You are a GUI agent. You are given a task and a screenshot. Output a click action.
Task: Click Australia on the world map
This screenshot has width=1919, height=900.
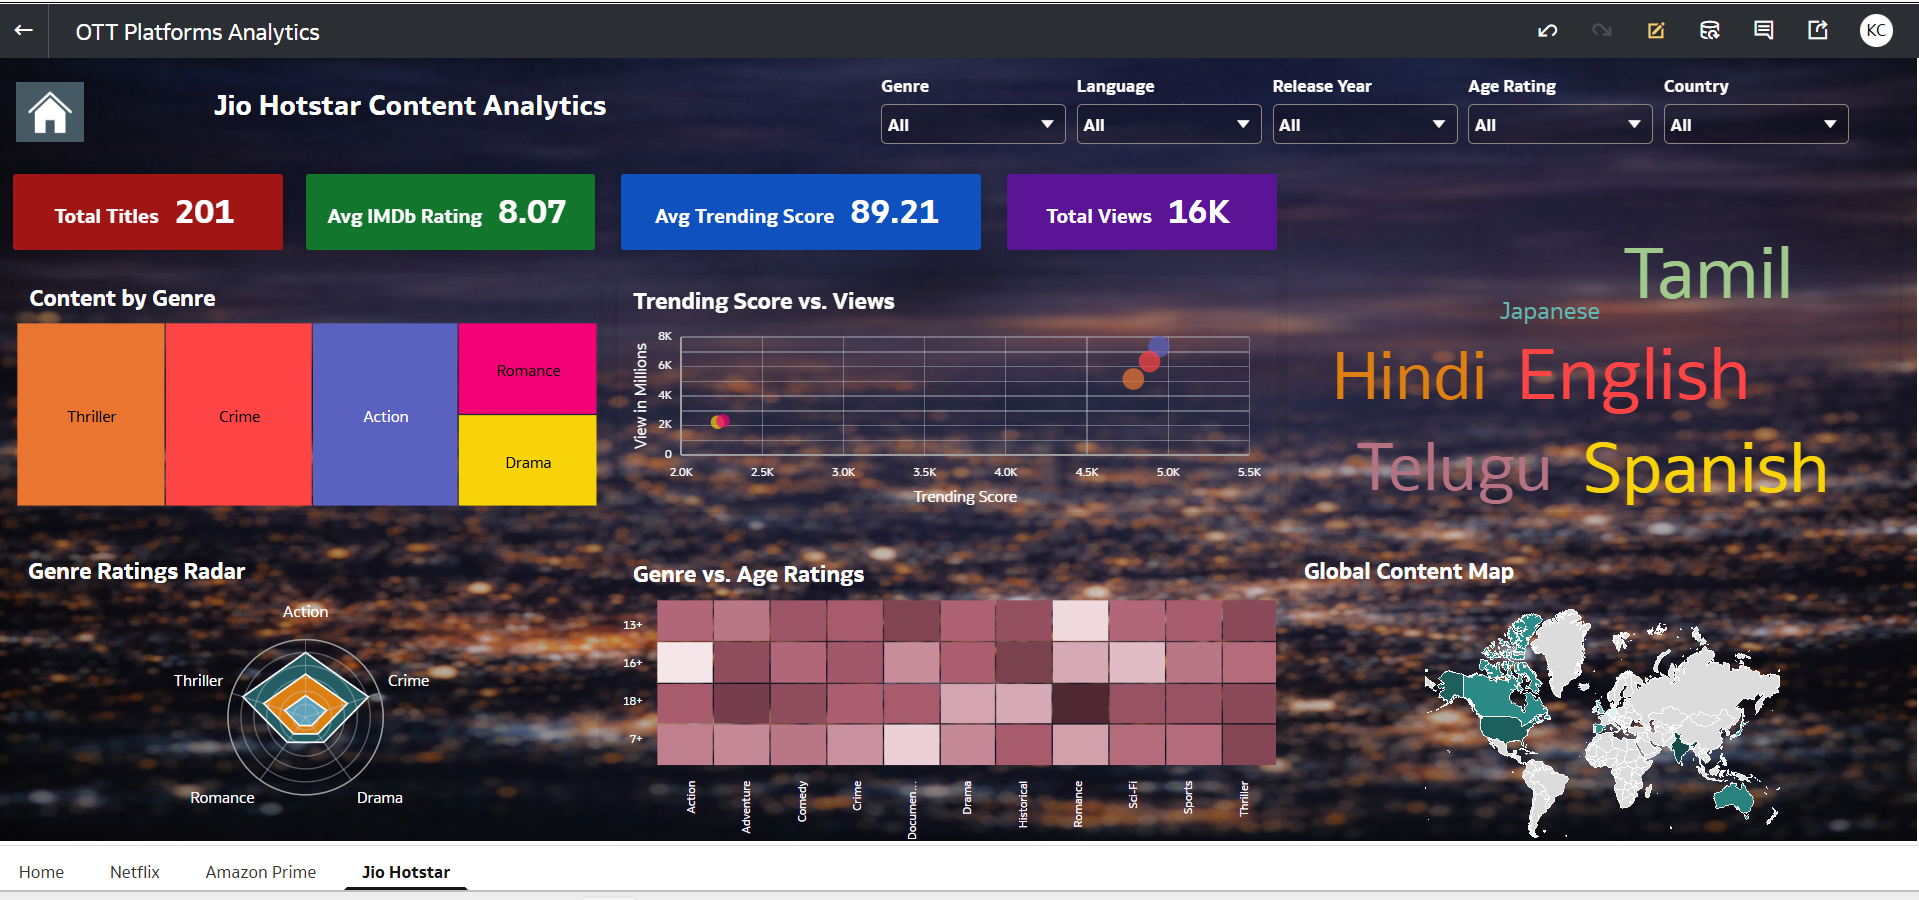point(1733,797)
